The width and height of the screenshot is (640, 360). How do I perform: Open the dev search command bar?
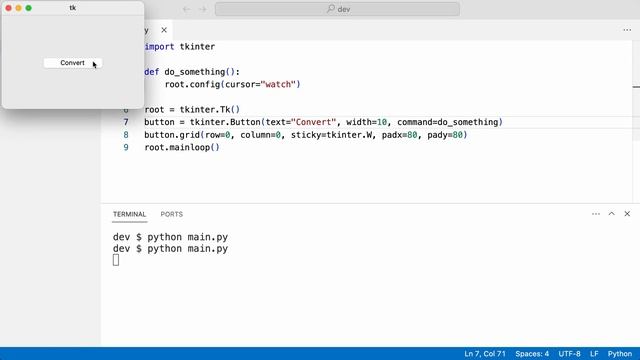coord(337,9)
